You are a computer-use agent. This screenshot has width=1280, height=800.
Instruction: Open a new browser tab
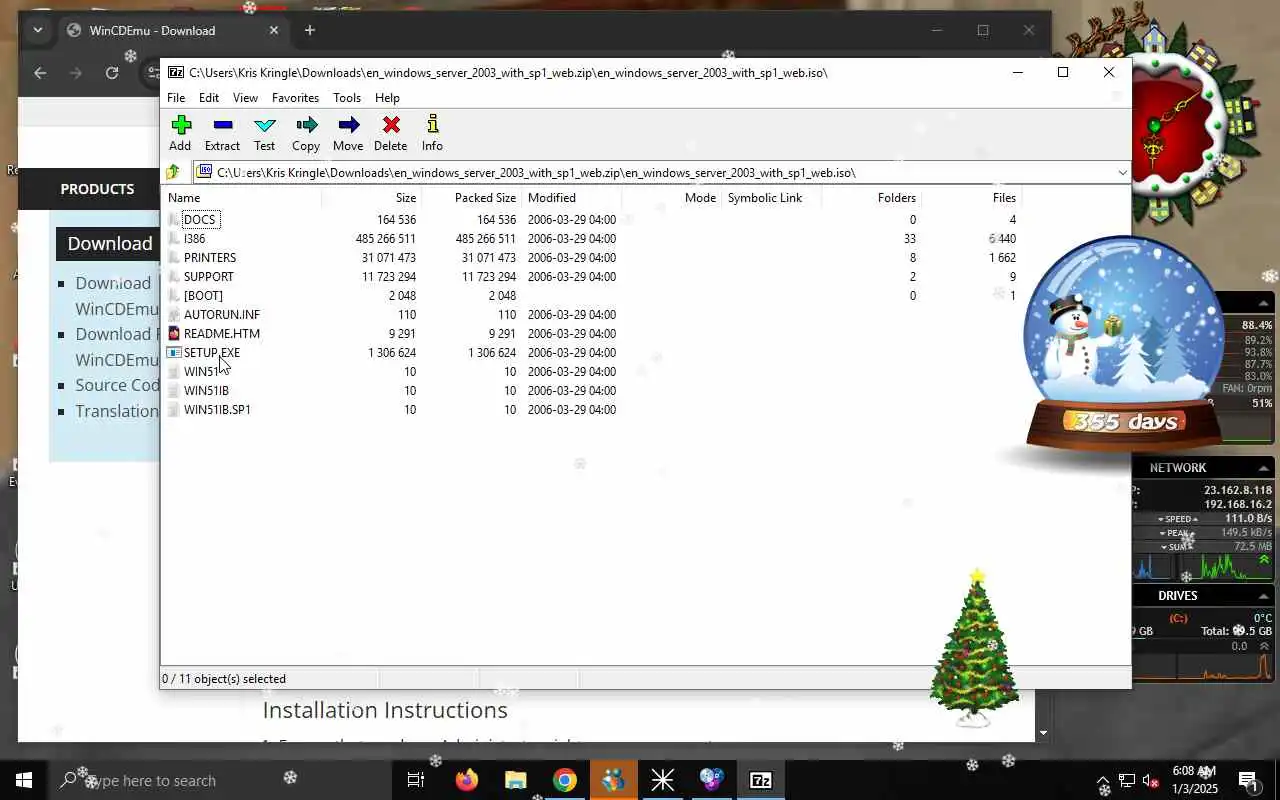coord(310,30)
